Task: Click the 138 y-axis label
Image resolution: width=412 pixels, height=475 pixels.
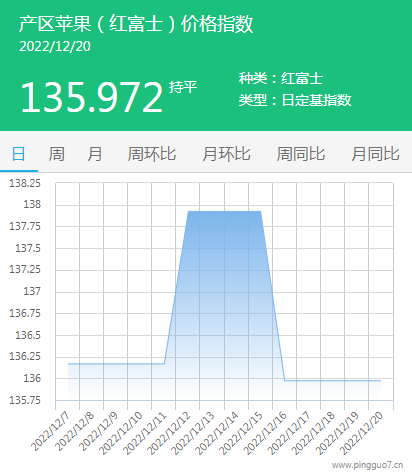Action: 32,204
